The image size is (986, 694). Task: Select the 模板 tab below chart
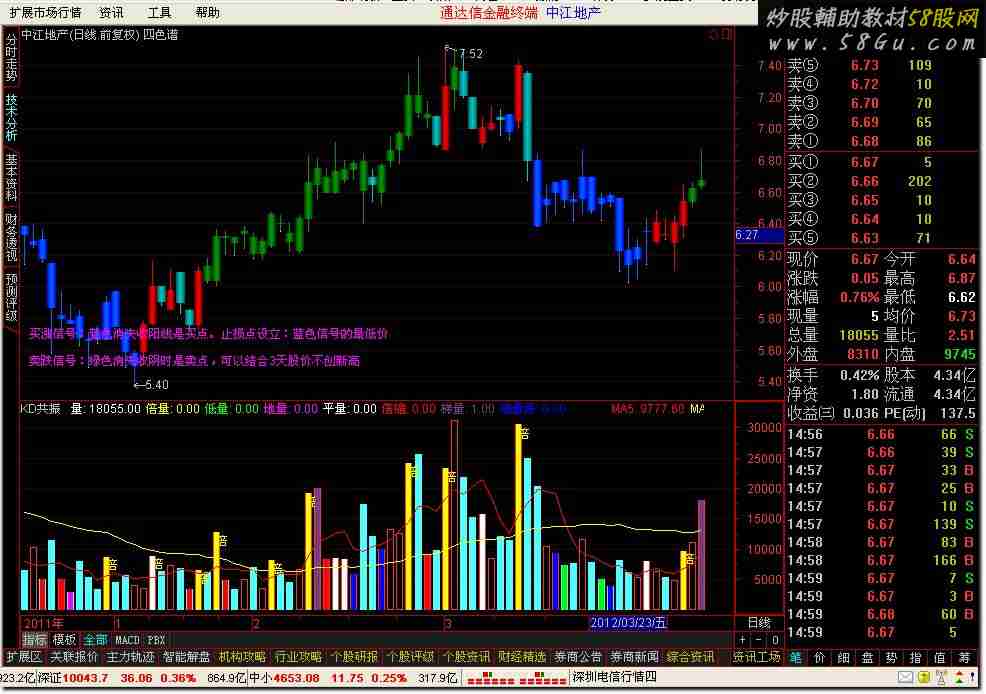coord(64,640)
